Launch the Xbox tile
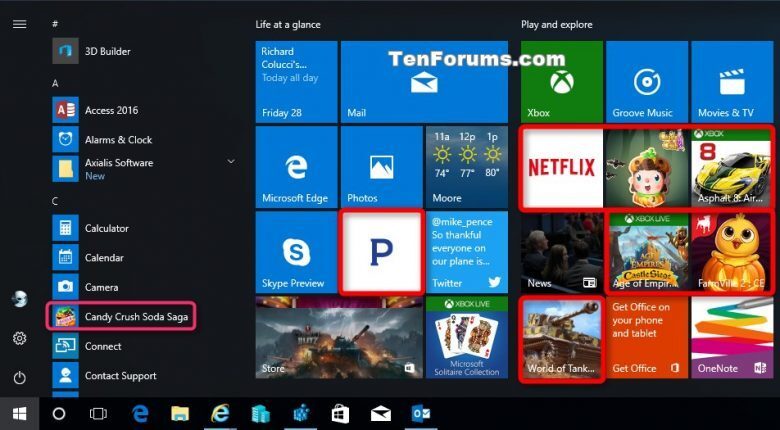Viewport: 780px width, 430px height. 561,82
